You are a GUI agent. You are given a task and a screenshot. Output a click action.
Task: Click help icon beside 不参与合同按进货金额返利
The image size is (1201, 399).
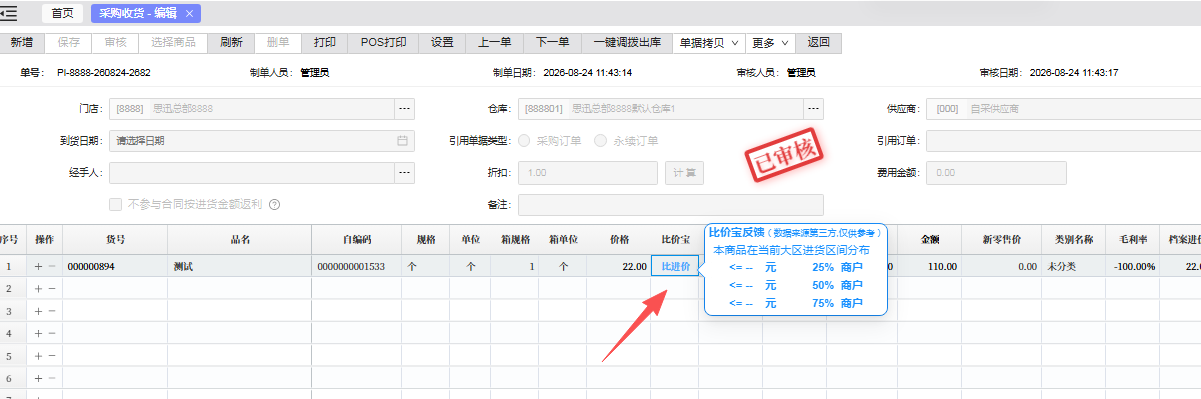[x=273, y=204]
